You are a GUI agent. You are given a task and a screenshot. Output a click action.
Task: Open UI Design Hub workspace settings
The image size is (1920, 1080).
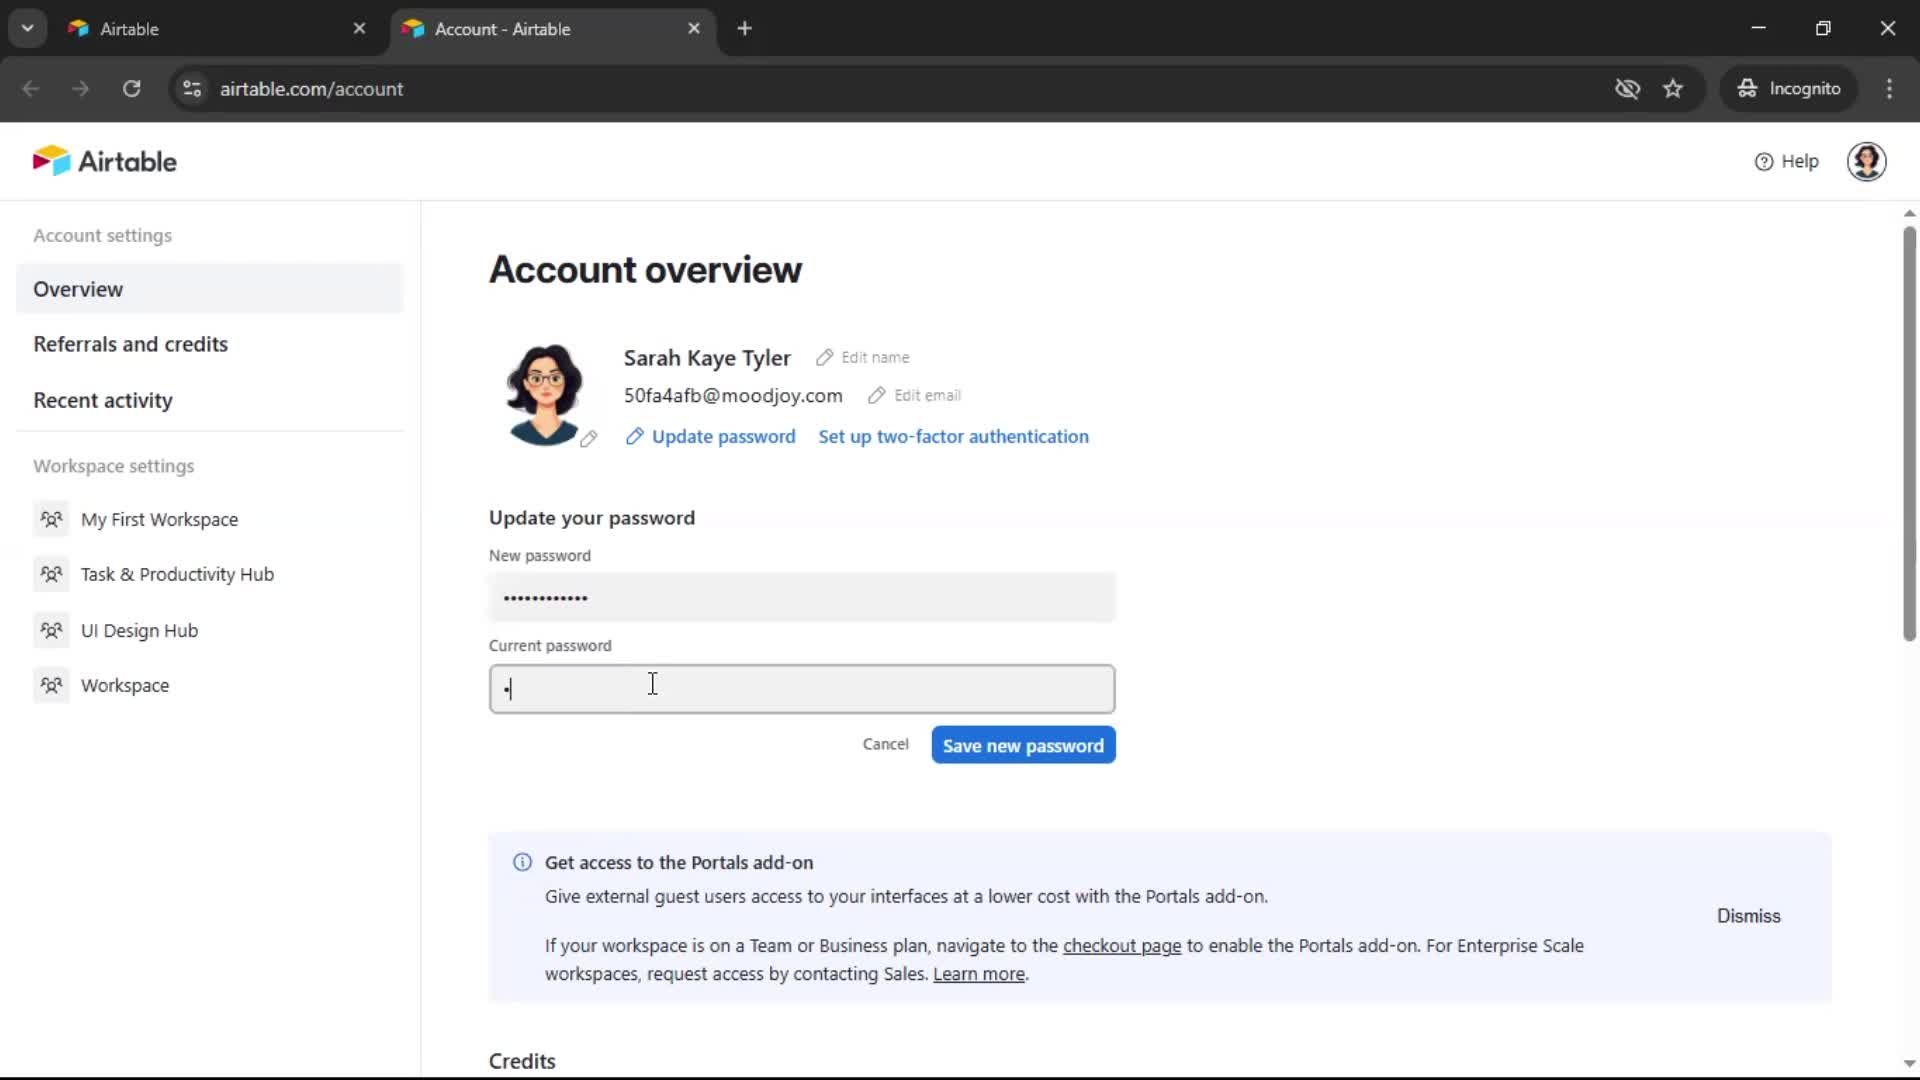tap(139, 630)
